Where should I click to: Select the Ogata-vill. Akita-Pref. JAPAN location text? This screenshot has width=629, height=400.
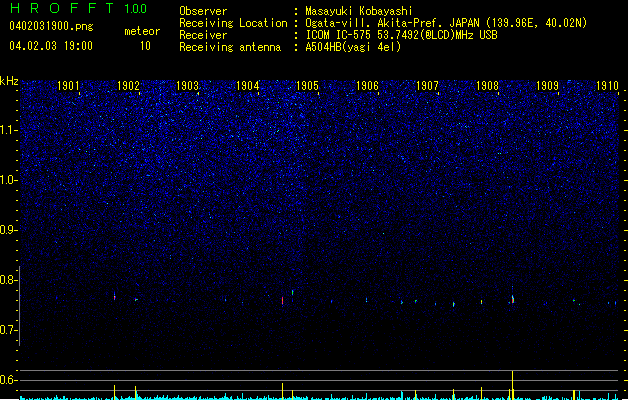tap(446, 23)
